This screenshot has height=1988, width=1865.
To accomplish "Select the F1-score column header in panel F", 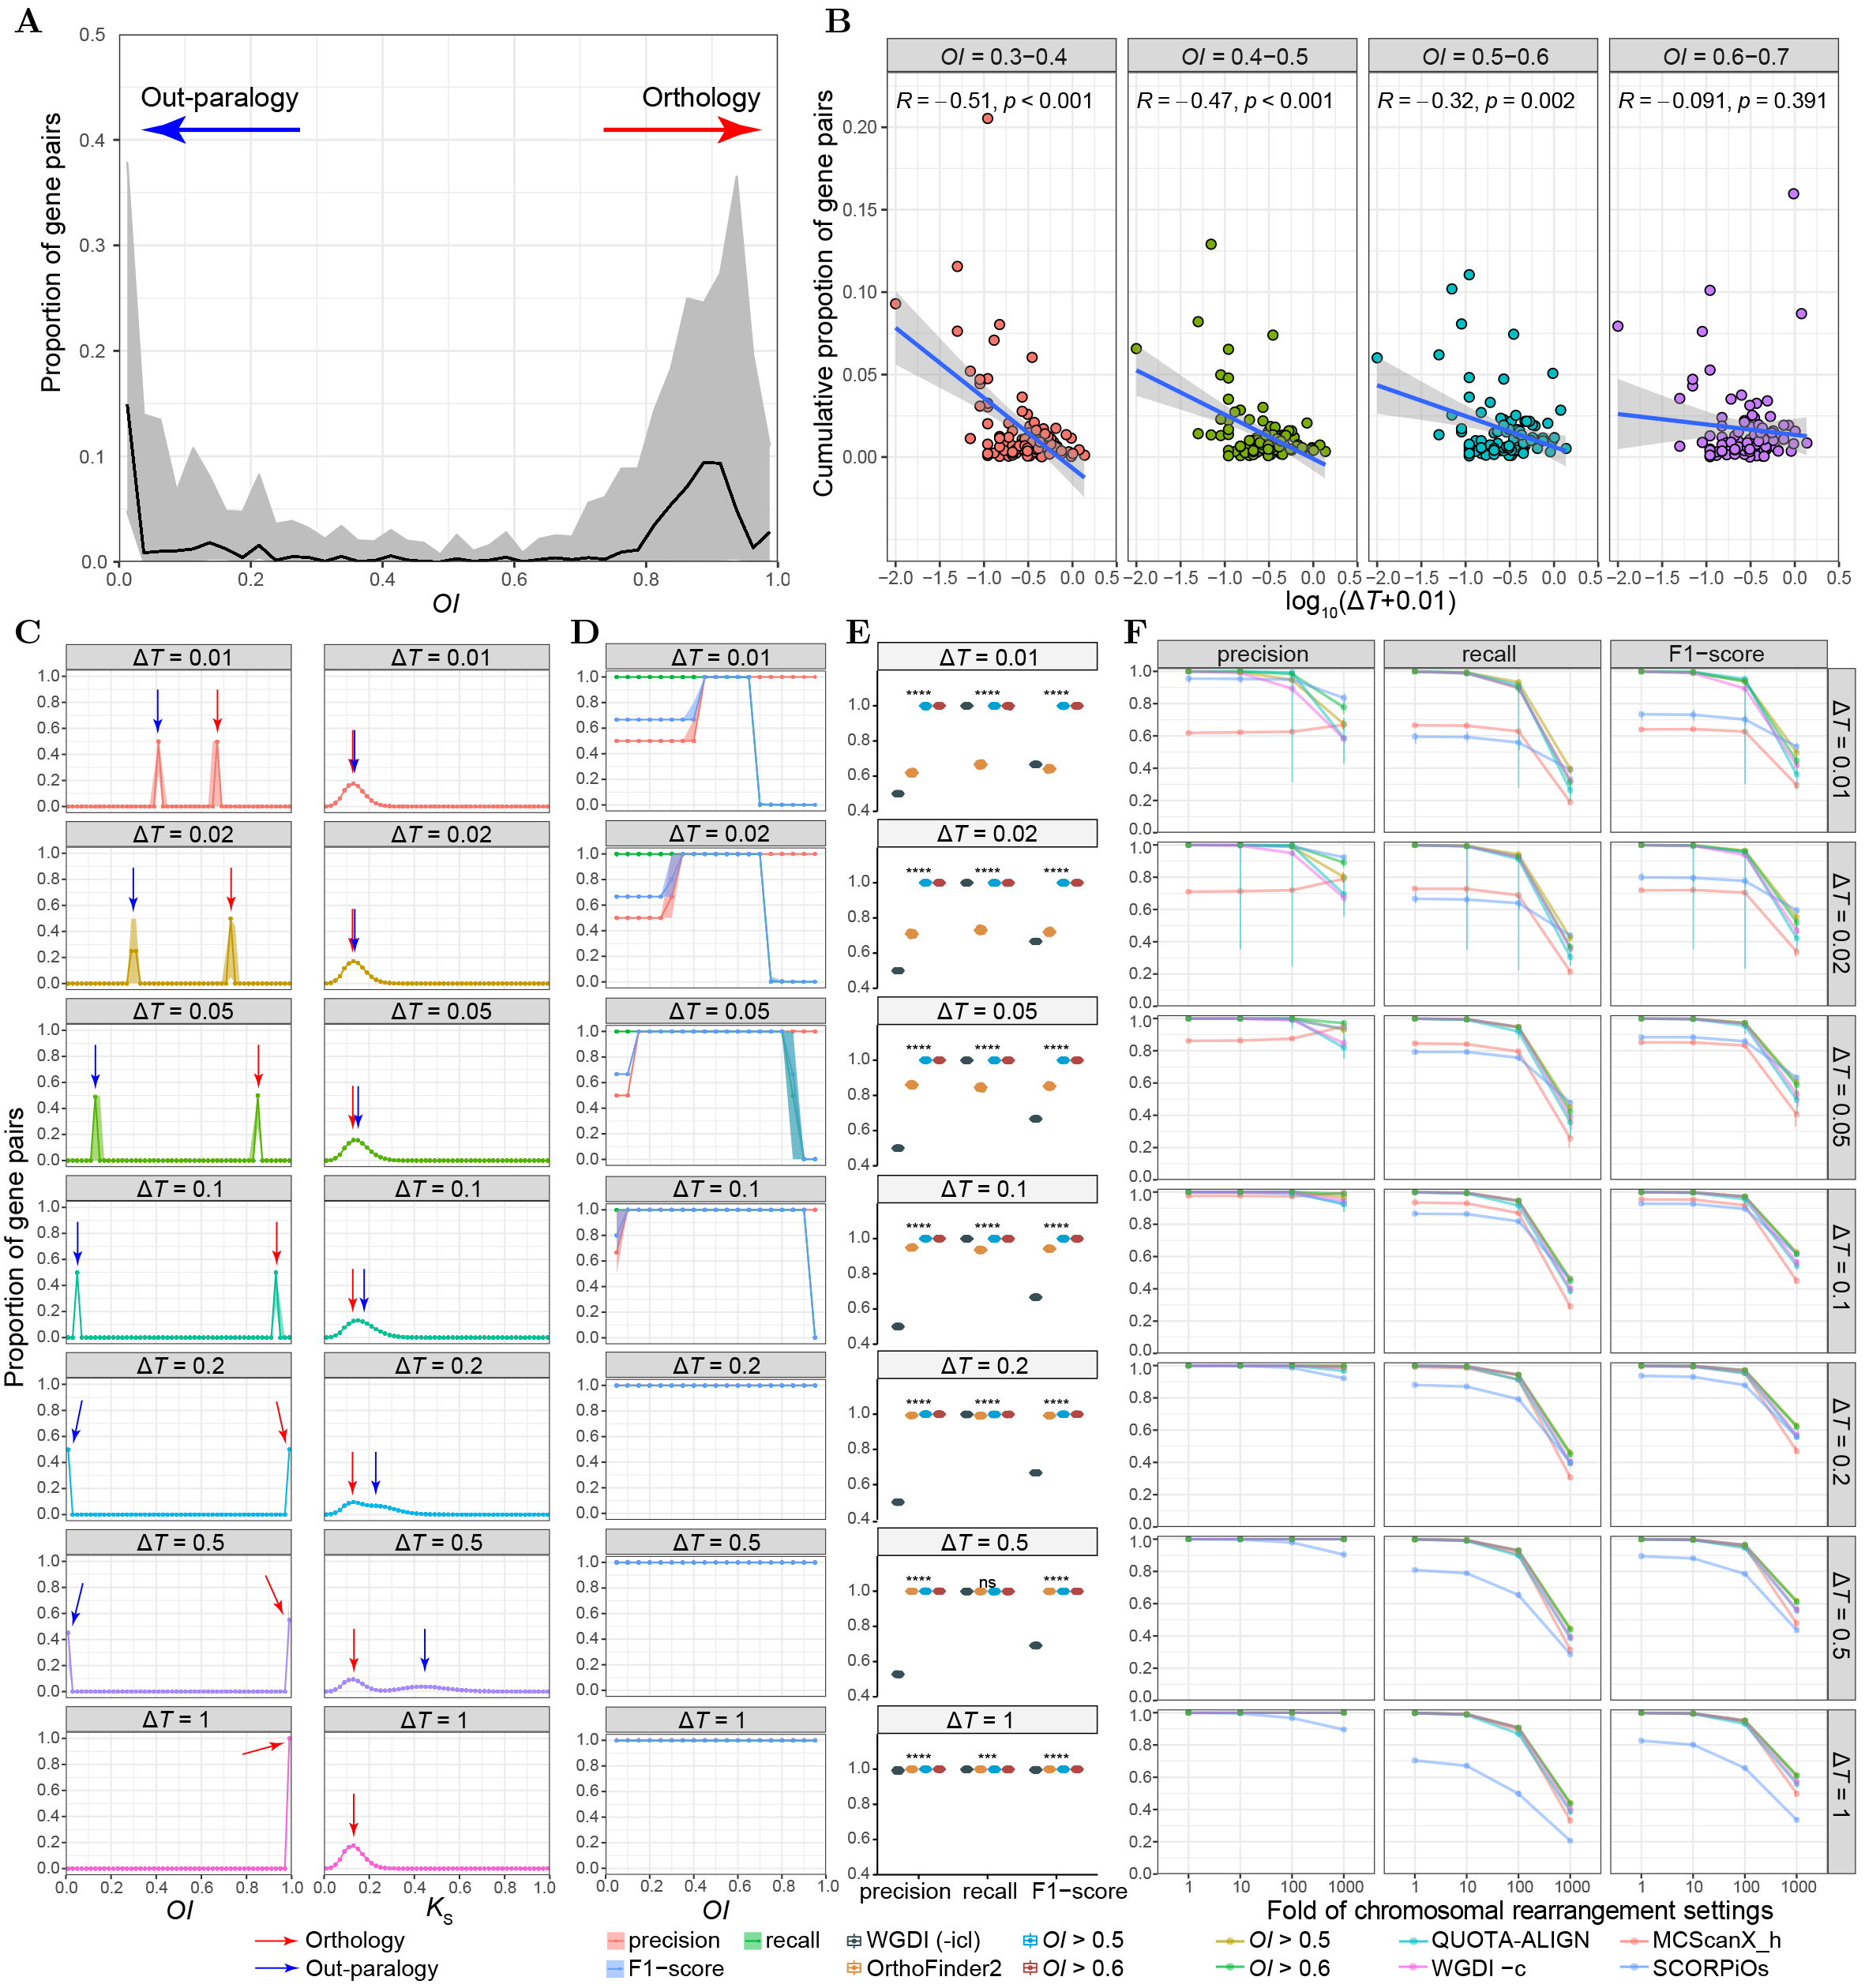I will (x=1717, y=654).
